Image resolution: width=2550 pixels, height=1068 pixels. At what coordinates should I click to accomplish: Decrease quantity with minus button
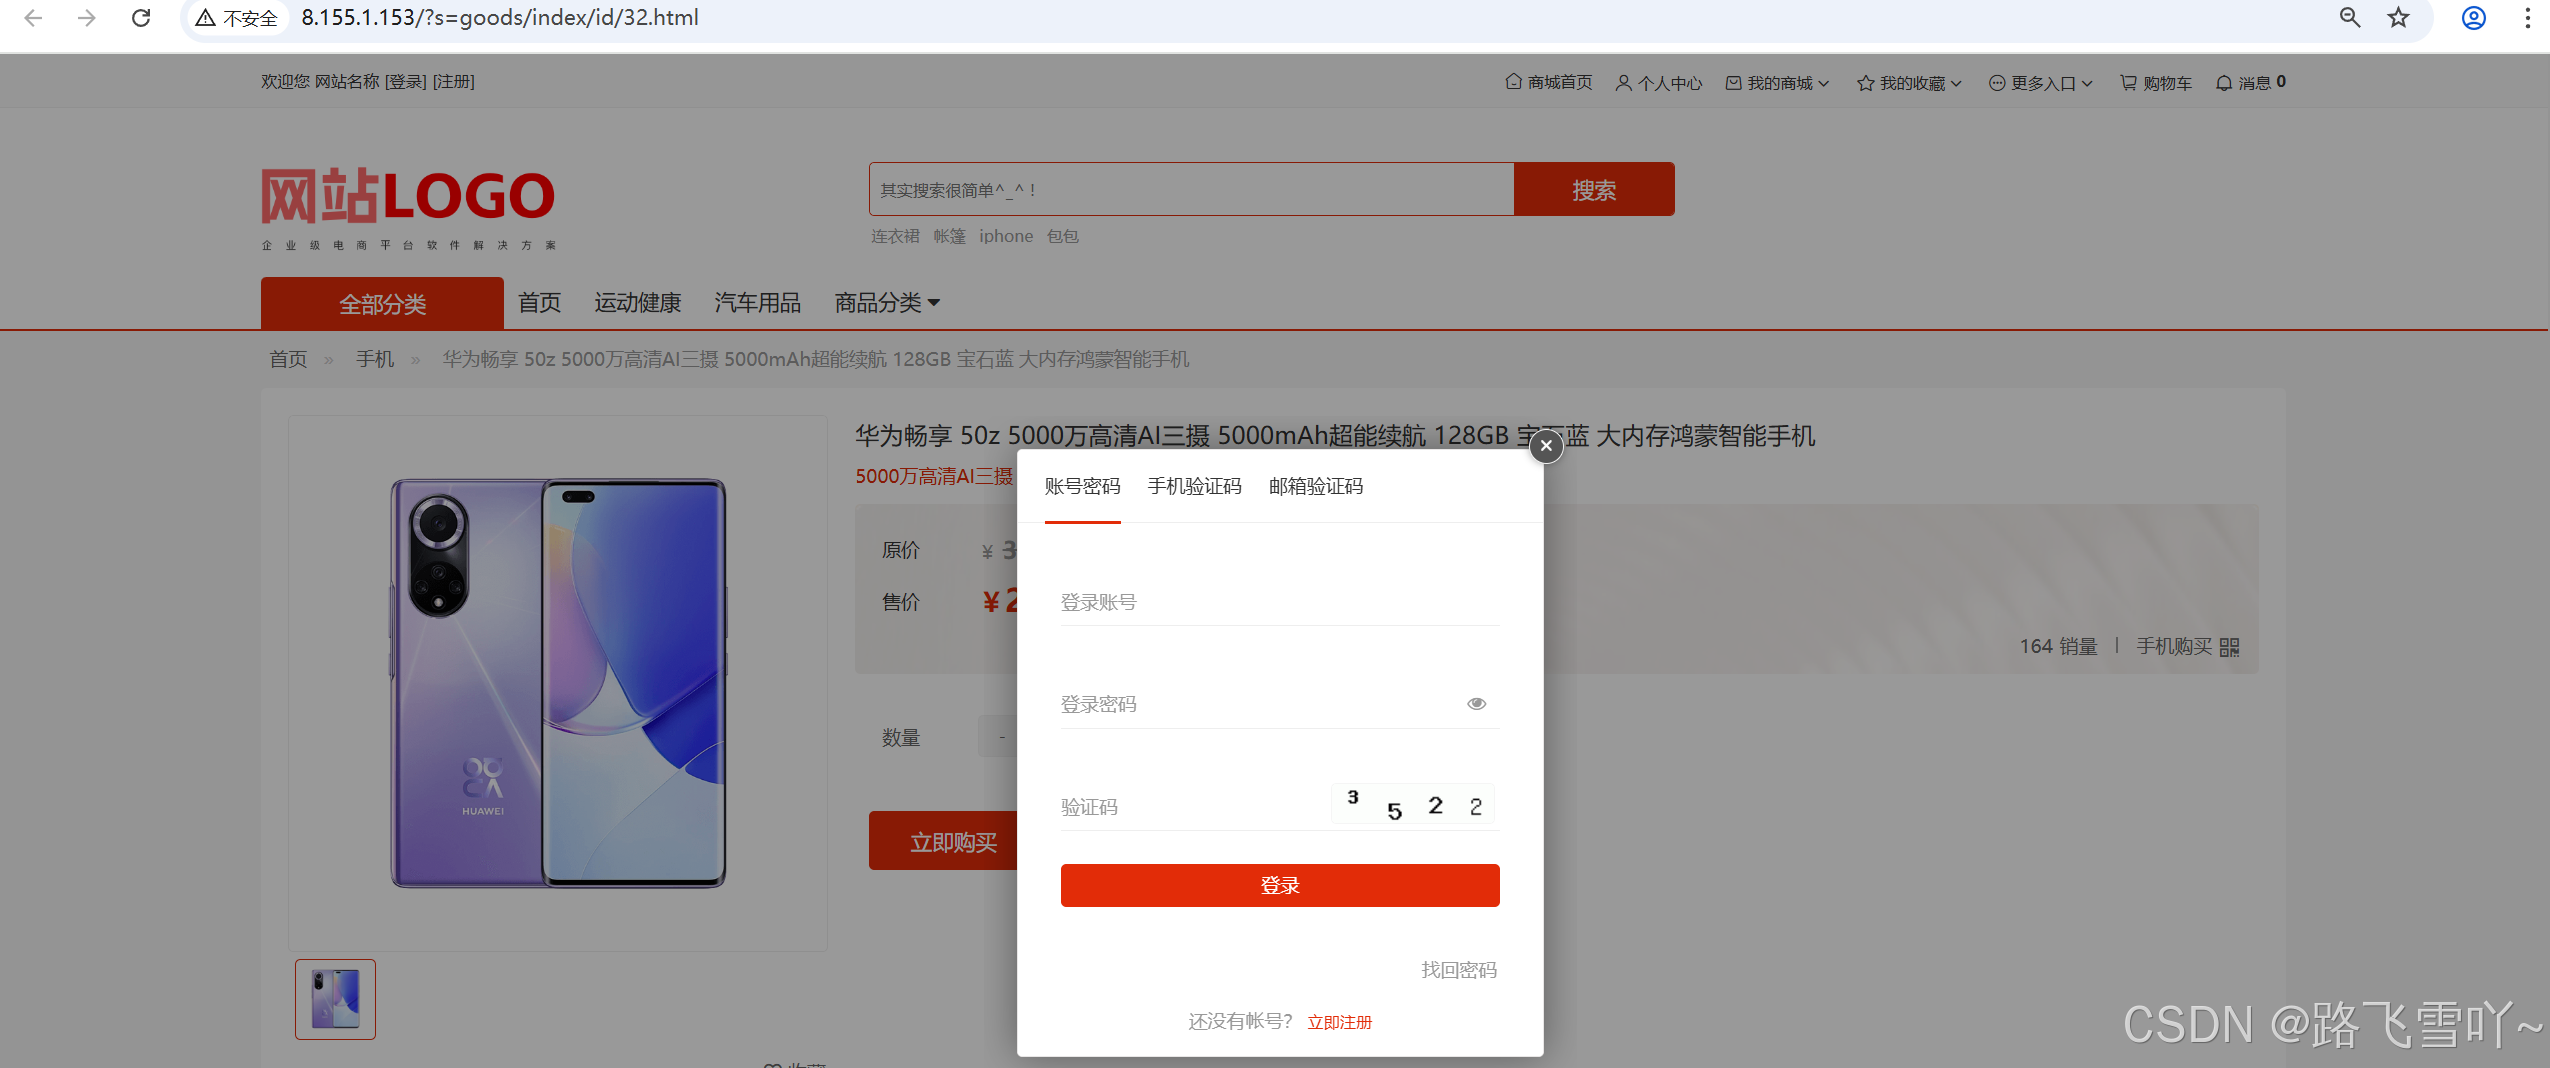pos(1001,738)
